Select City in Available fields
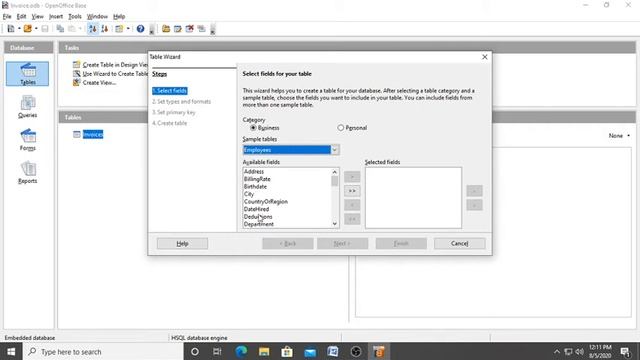This screenshot has height=360, width=640. tap(249, 194)
